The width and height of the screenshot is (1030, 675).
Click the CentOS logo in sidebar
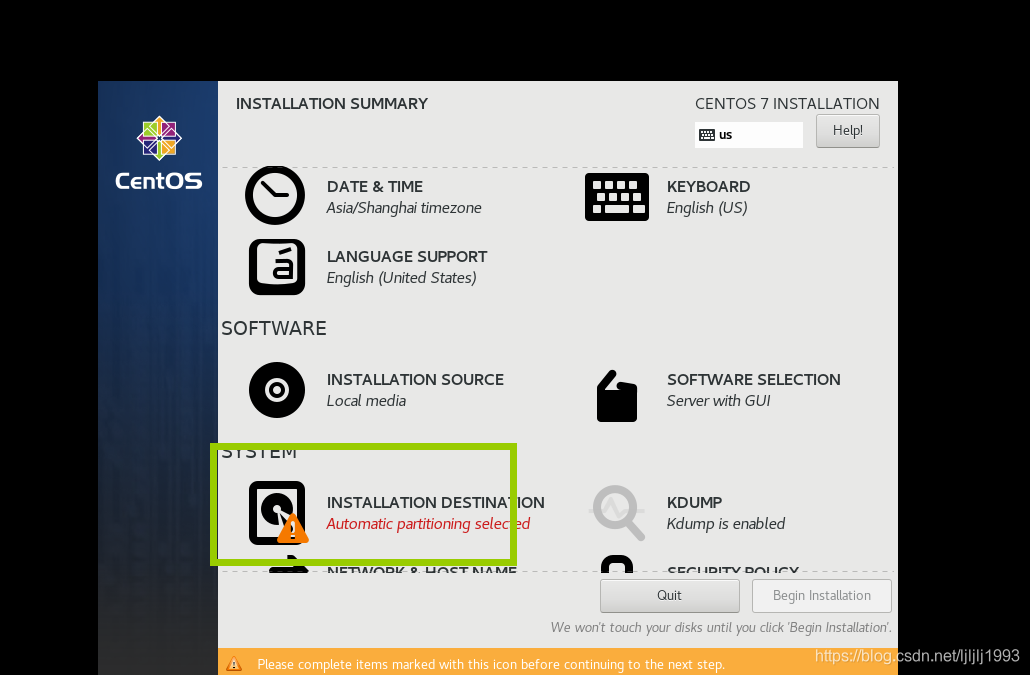pyautogui.click(x=159, y=152)
